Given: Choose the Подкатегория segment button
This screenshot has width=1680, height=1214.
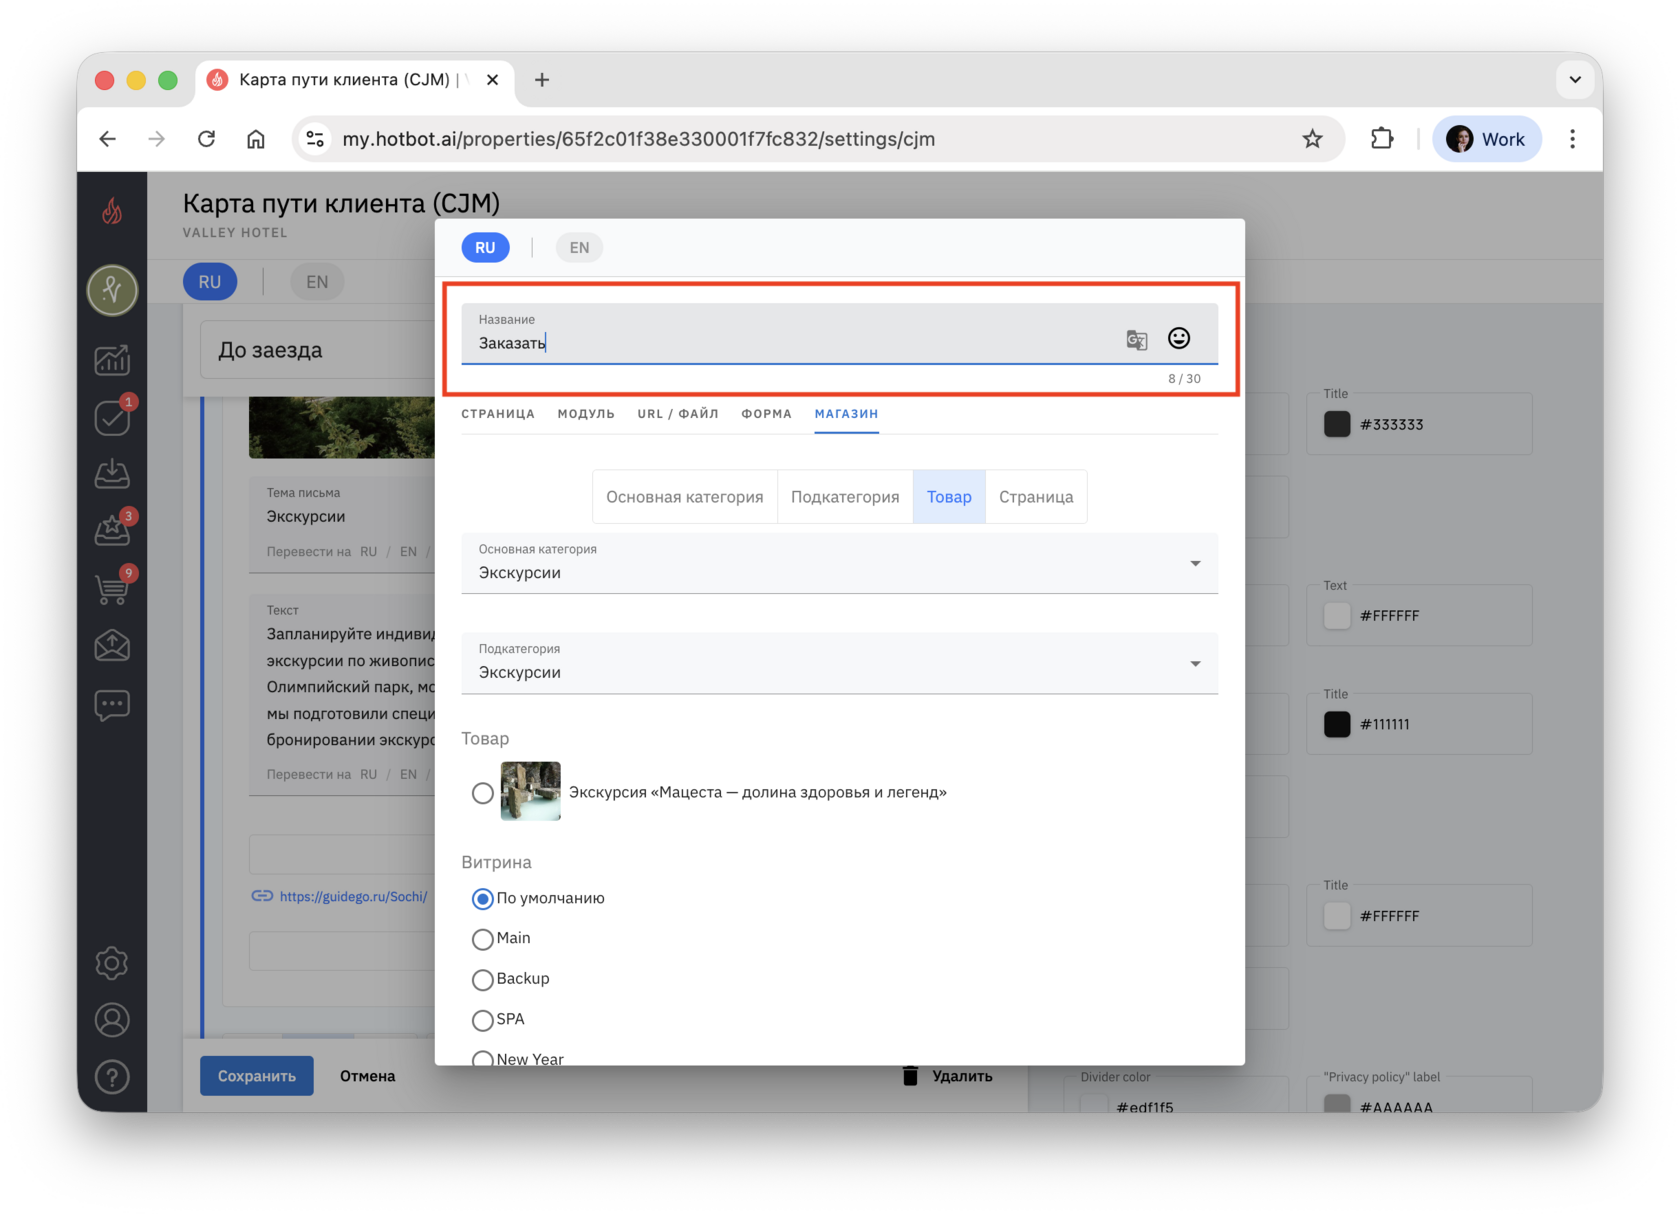Looking at the screenshot, I should (845, 497).
